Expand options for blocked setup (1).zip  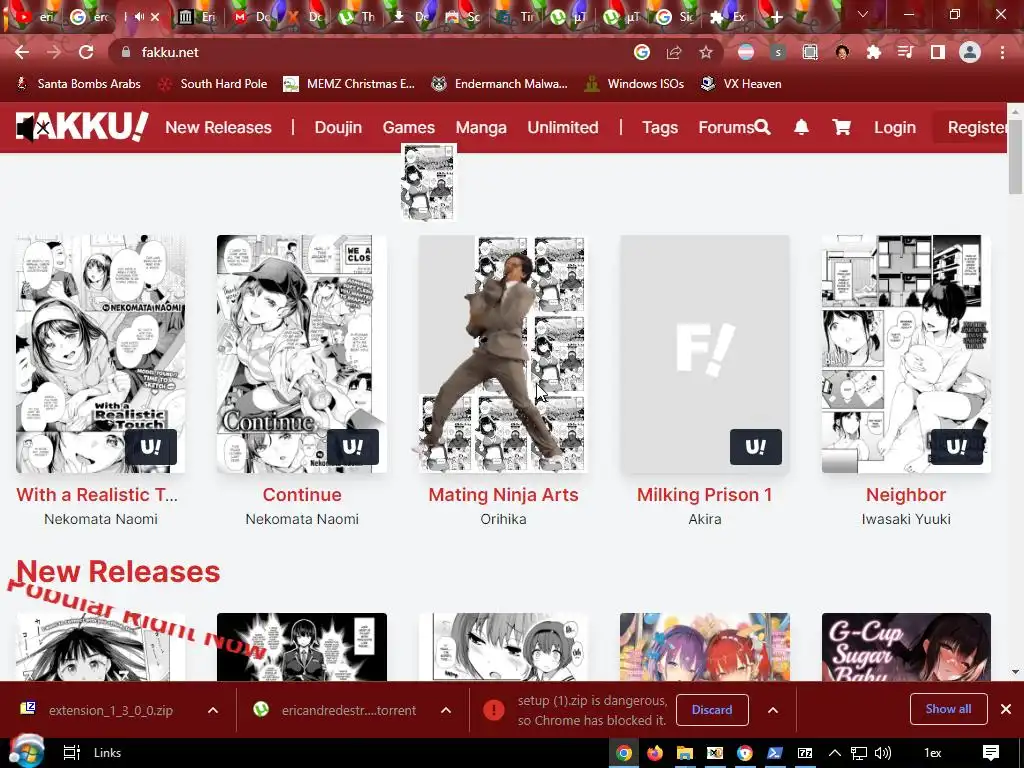pyautogui.click(x=773, y=710)
